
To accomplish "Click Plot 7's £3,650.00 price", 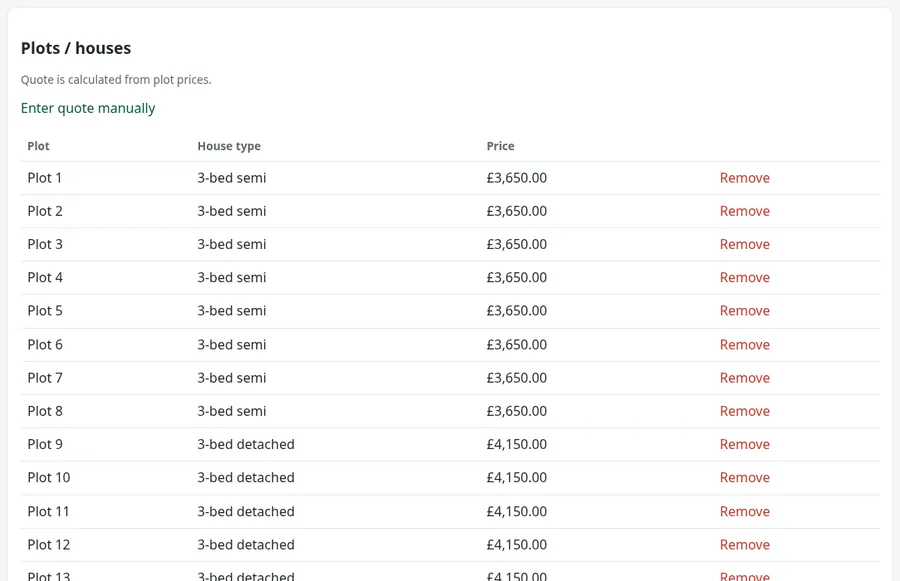I will pyautogui.click(x=517, y=378).
